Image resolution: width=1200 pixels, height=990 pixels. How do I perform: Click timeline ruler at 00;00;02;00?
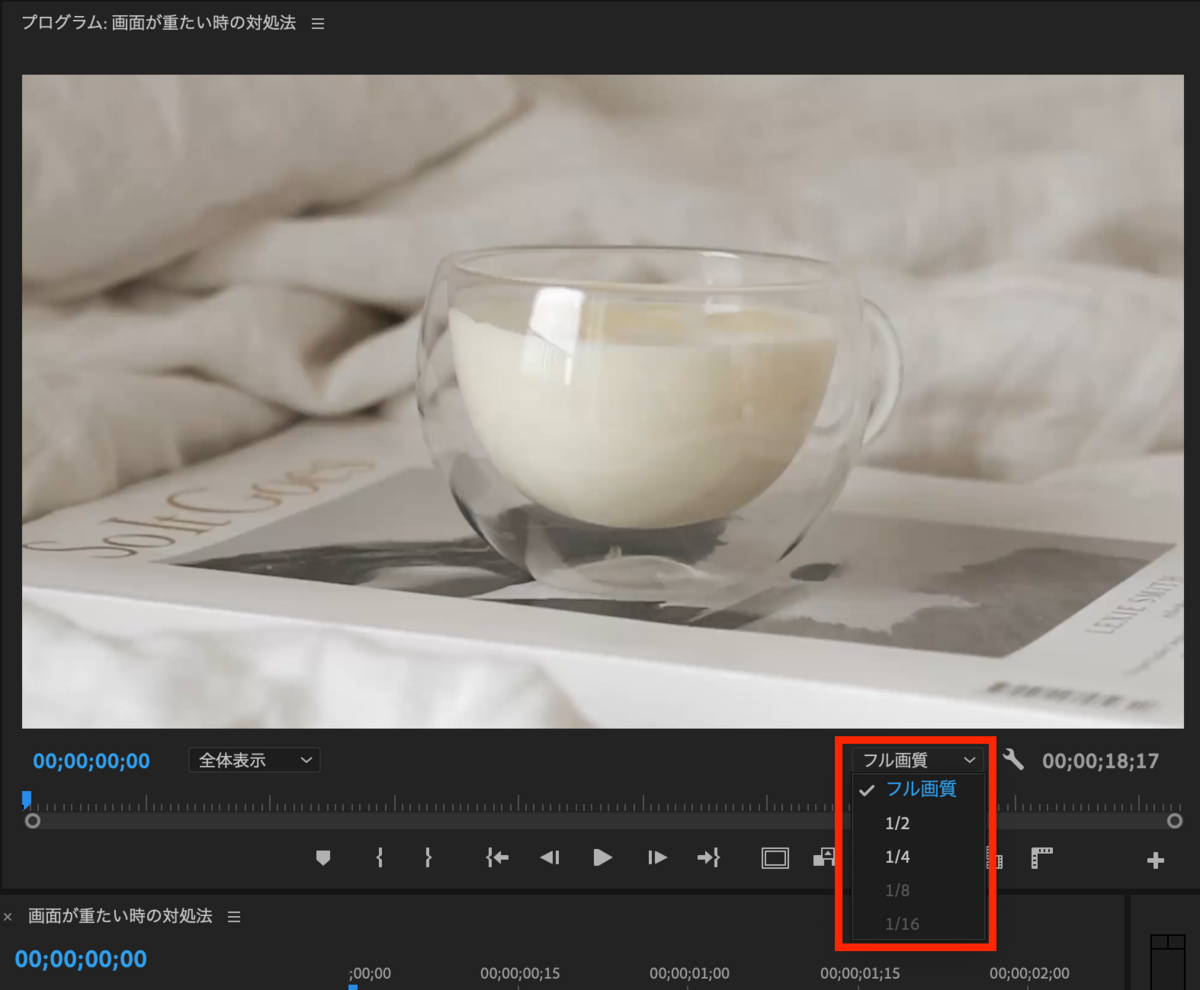click(x=1029, y=973)
